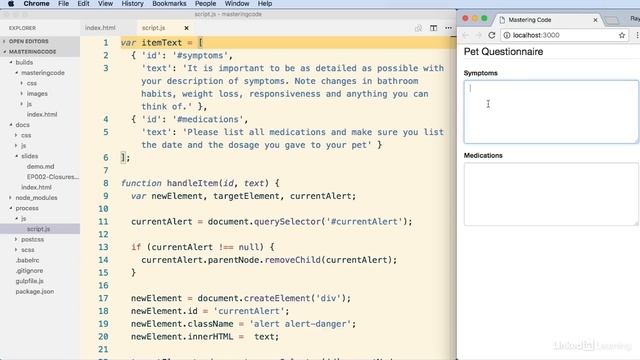Collapse the process folder
Screen dimensions: 640x360
click(x=27, y=208)
